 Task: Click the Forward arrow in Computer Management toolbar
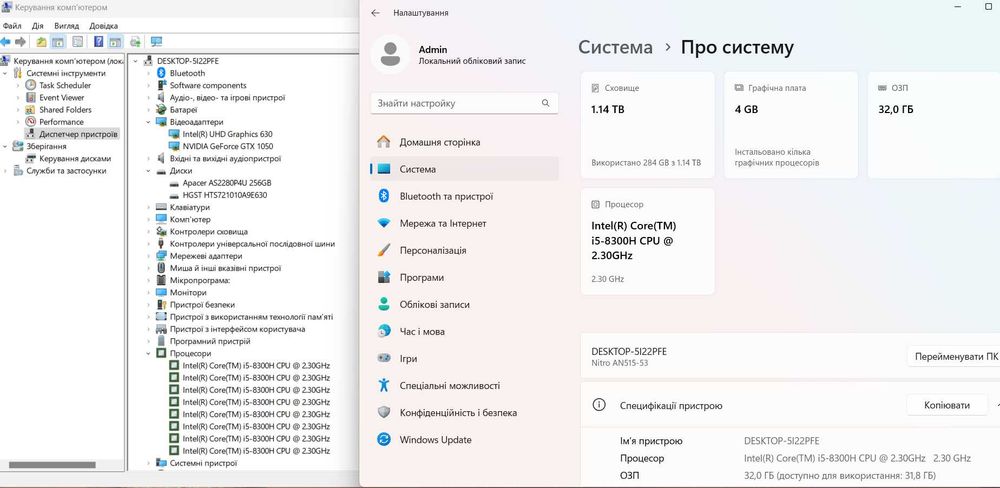pyautogui.click(x=20, y=42)
